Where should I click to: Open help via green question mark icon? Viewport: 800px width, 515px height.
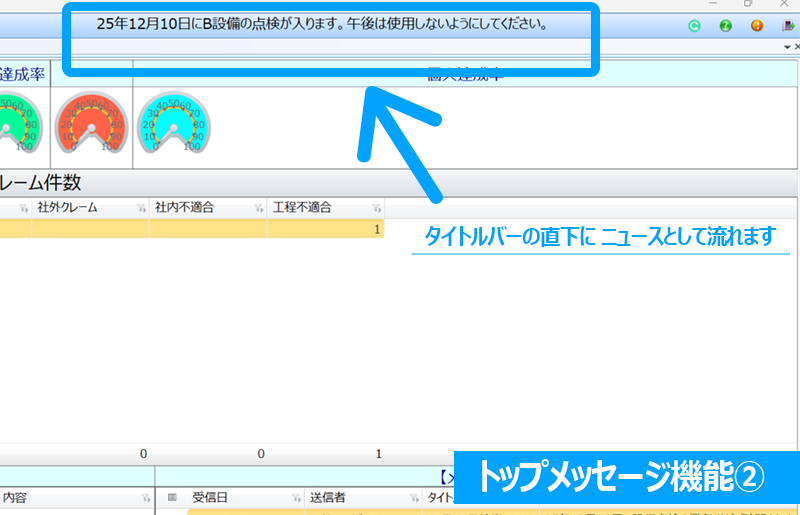tap(725, 27)
